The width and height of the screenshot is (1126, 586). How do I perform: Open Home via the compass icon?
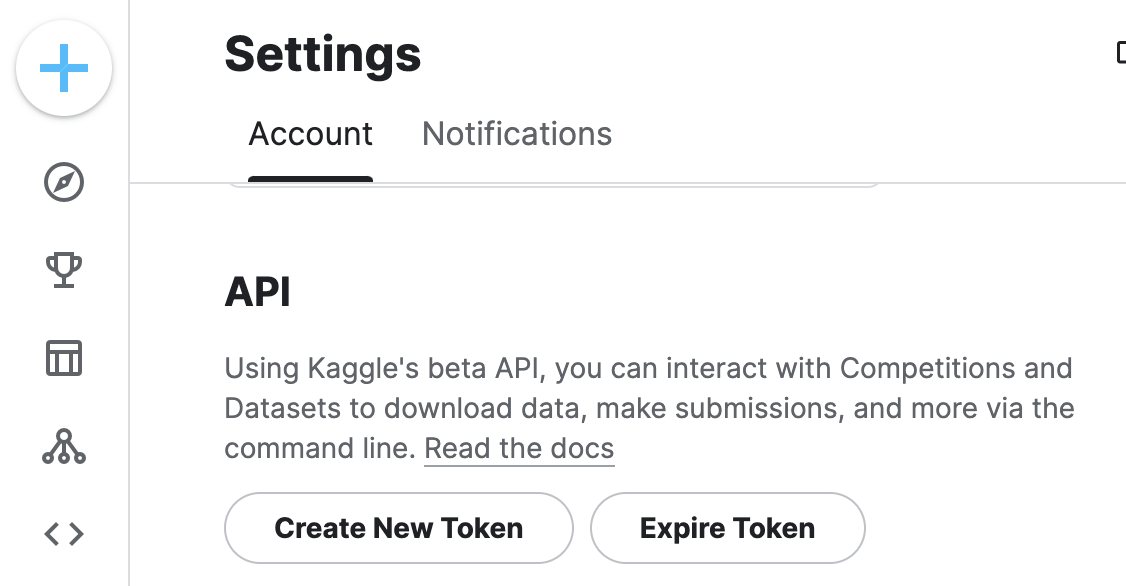pyautogui.click(x=64, y=183)
